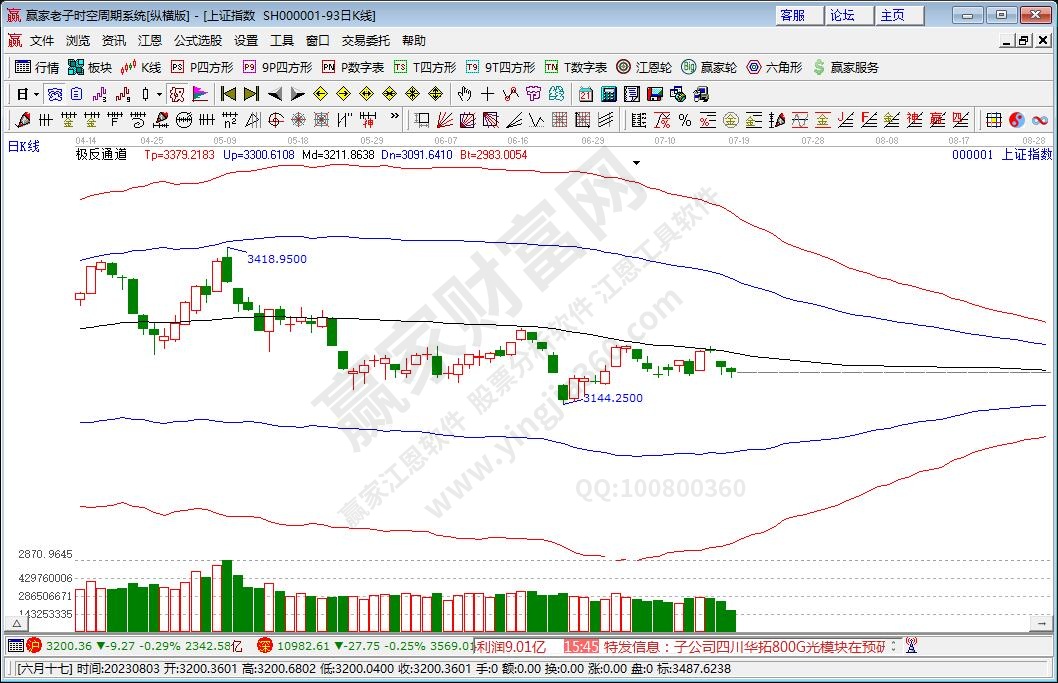Expand the 日 period dropdown arrow
Viewport: 1058px width, 683px height.
37,94
